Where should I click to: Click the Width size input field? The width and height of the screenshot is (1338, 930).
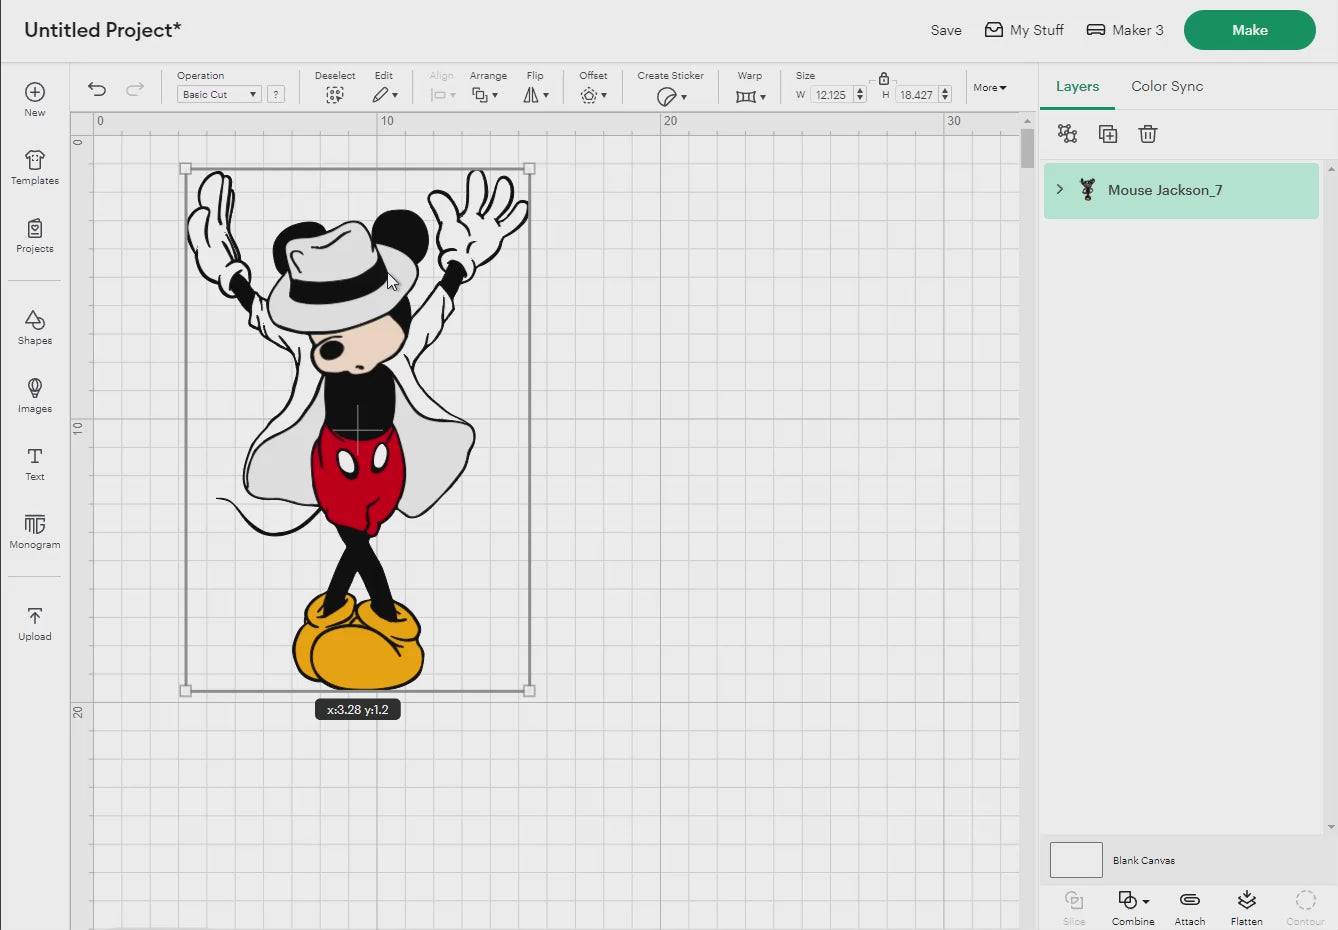pyautogui.click(x=831, y=95)
